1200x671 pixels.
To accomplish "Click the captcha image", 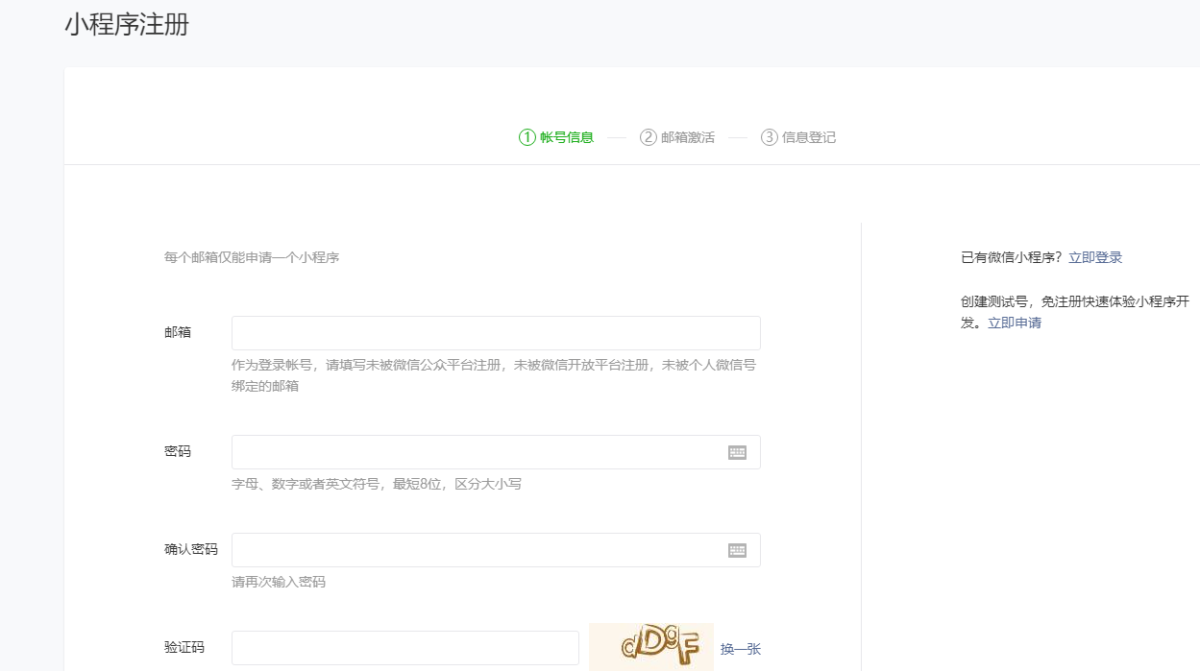I will pos(651,647).
